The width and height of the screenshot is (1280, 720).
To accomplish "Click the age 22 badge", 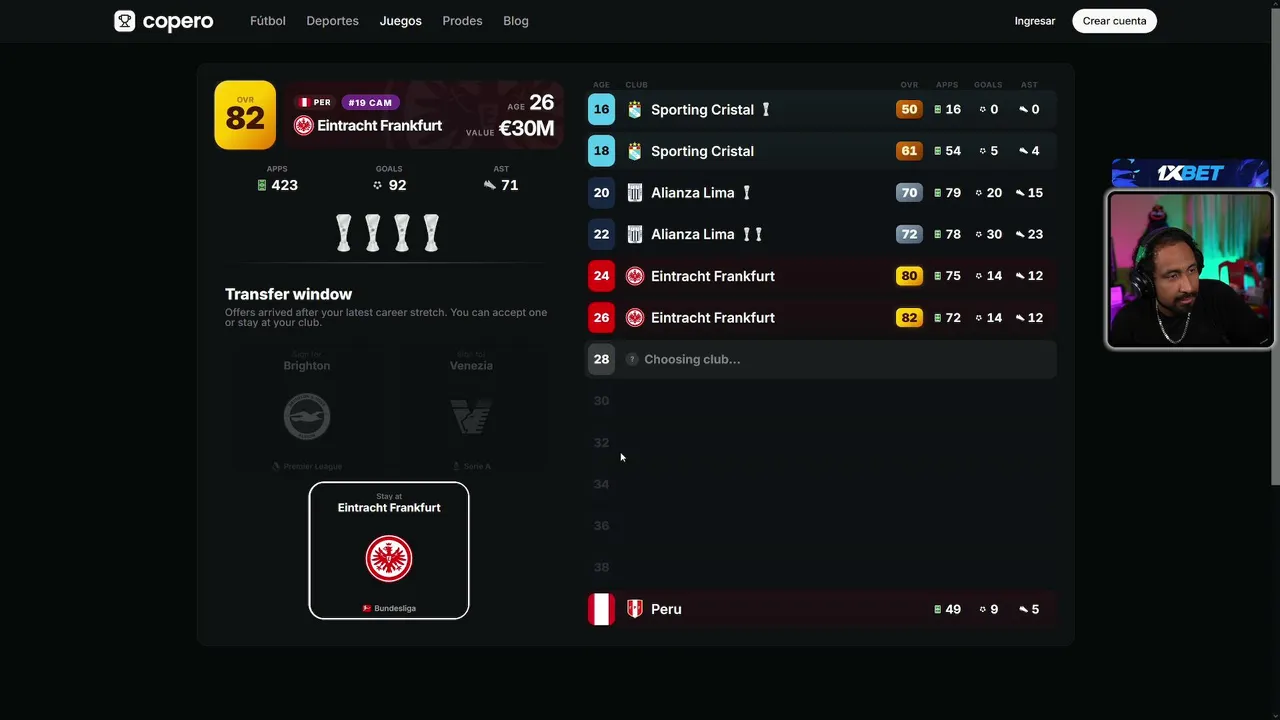I will pyautogui.click(x=601, y=234).
